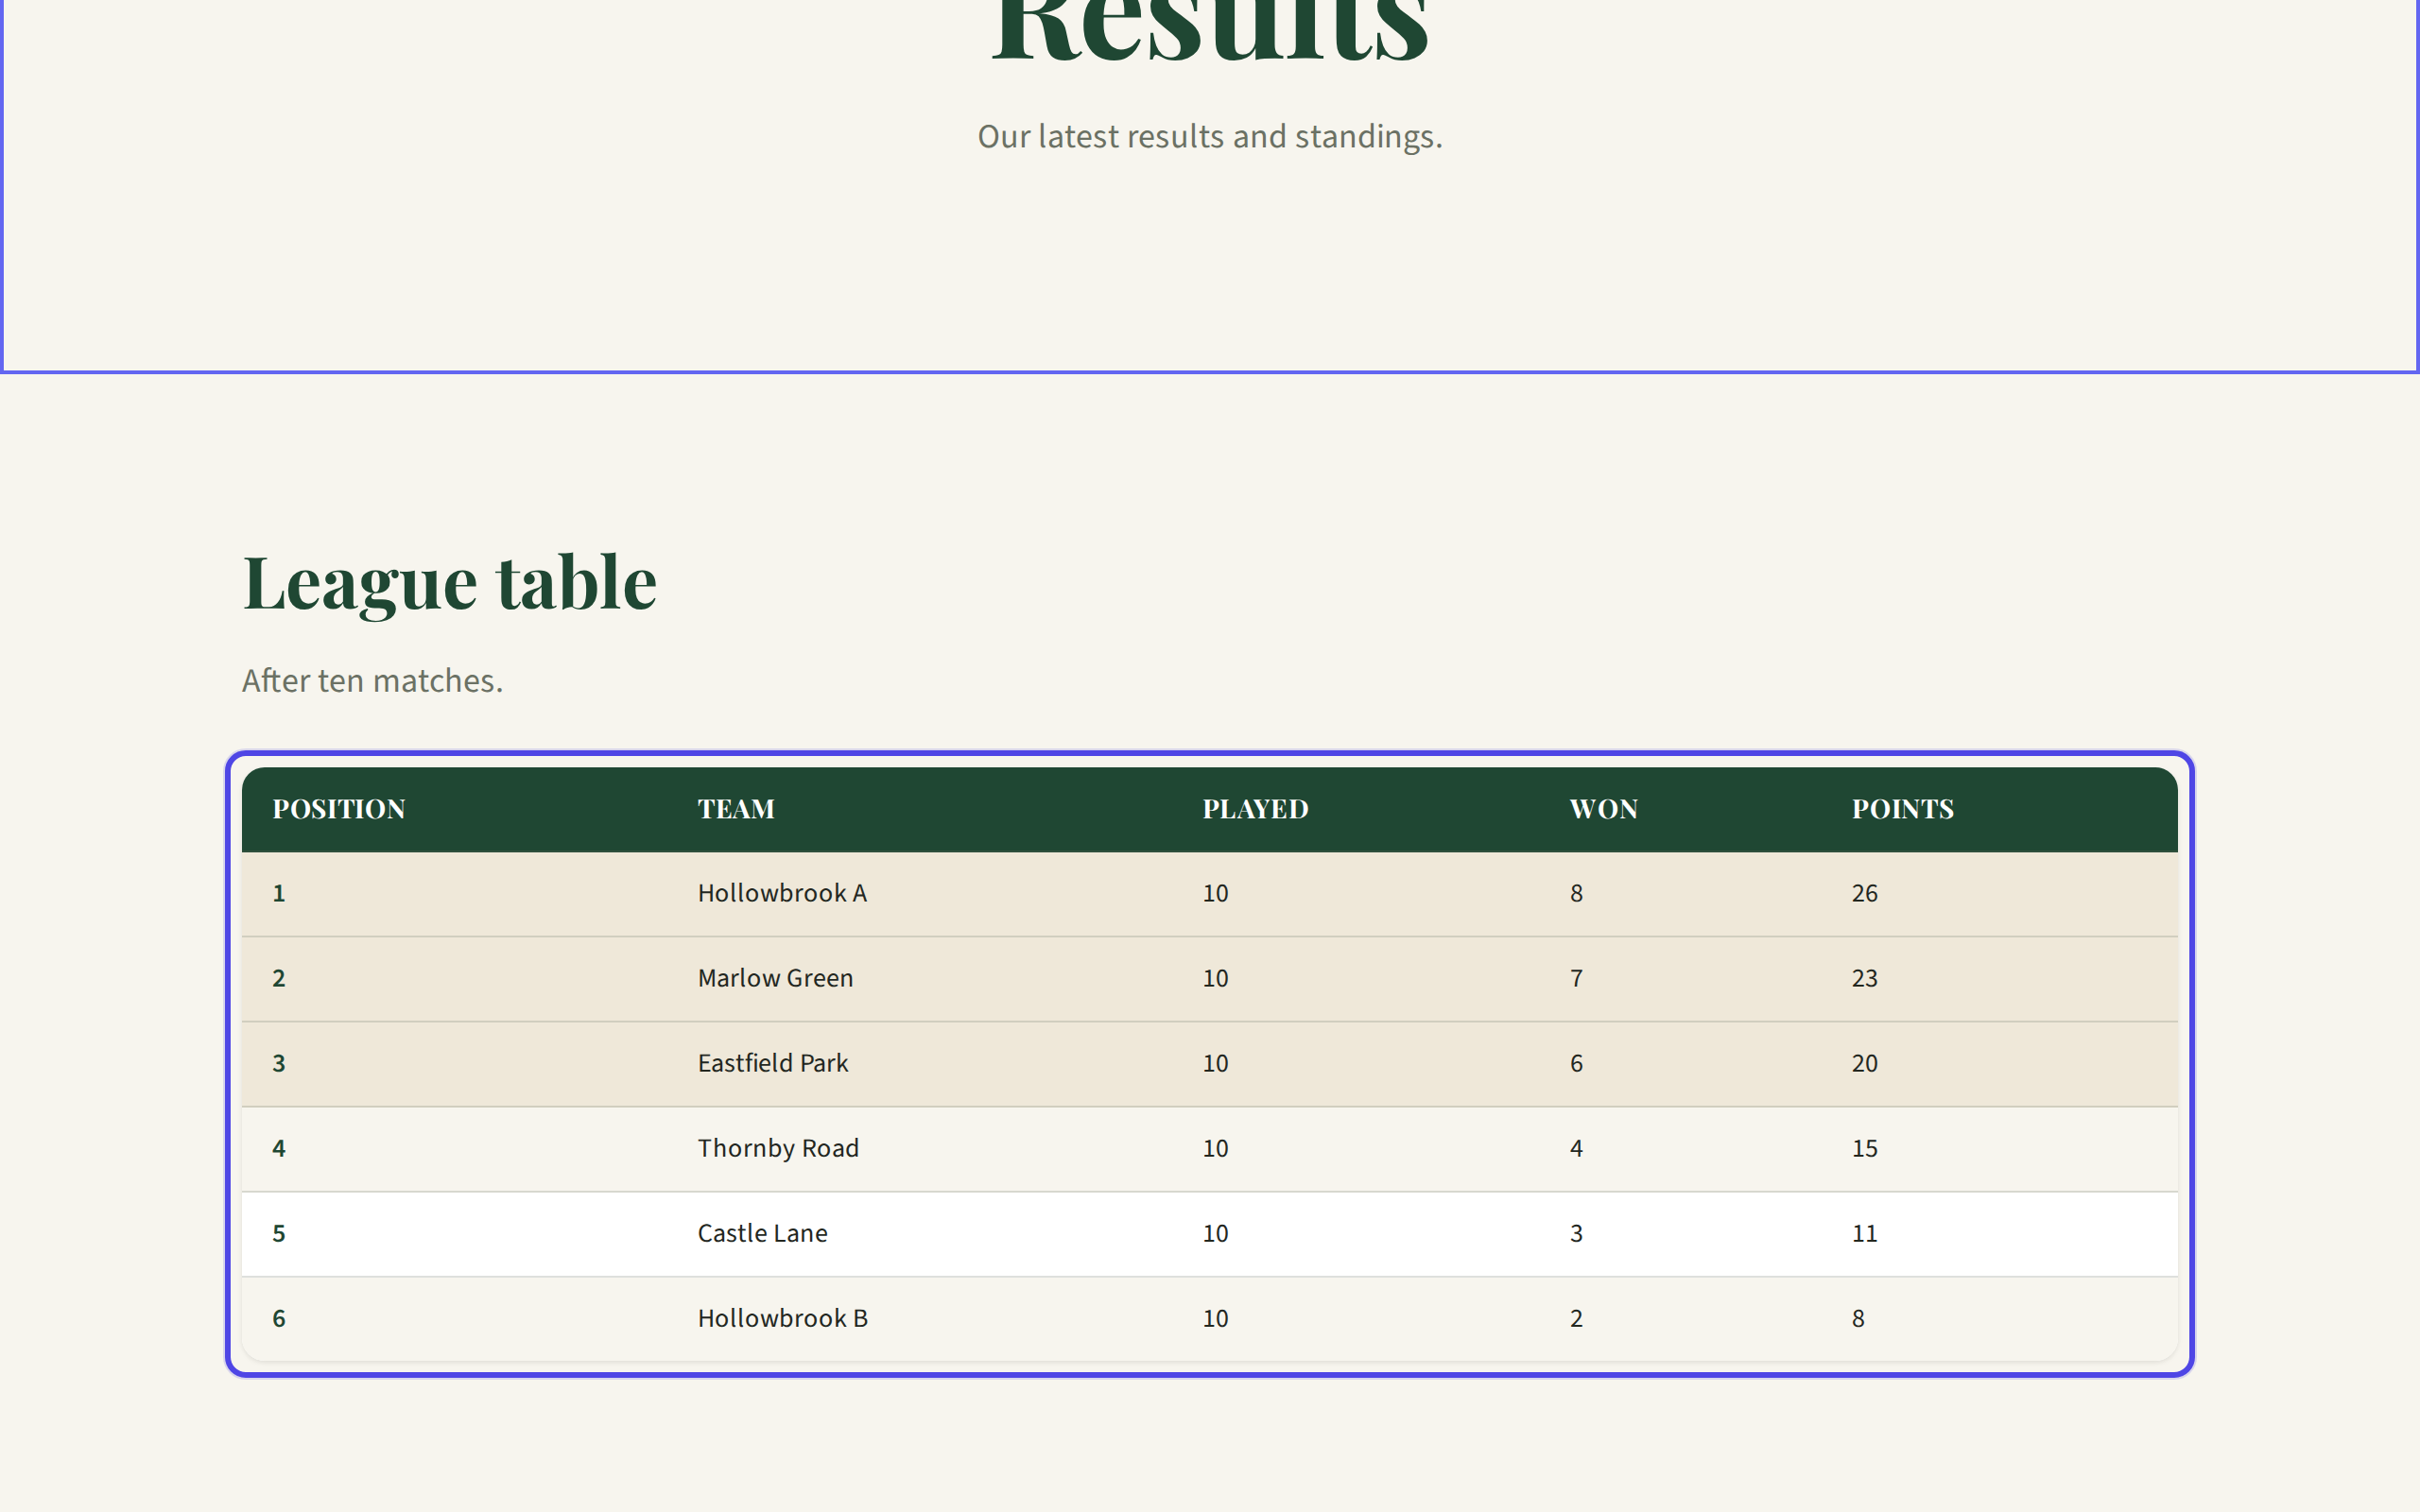Select team name Eastfield Park
The image size is (2420, 1512).
(x=773, y=1063)
